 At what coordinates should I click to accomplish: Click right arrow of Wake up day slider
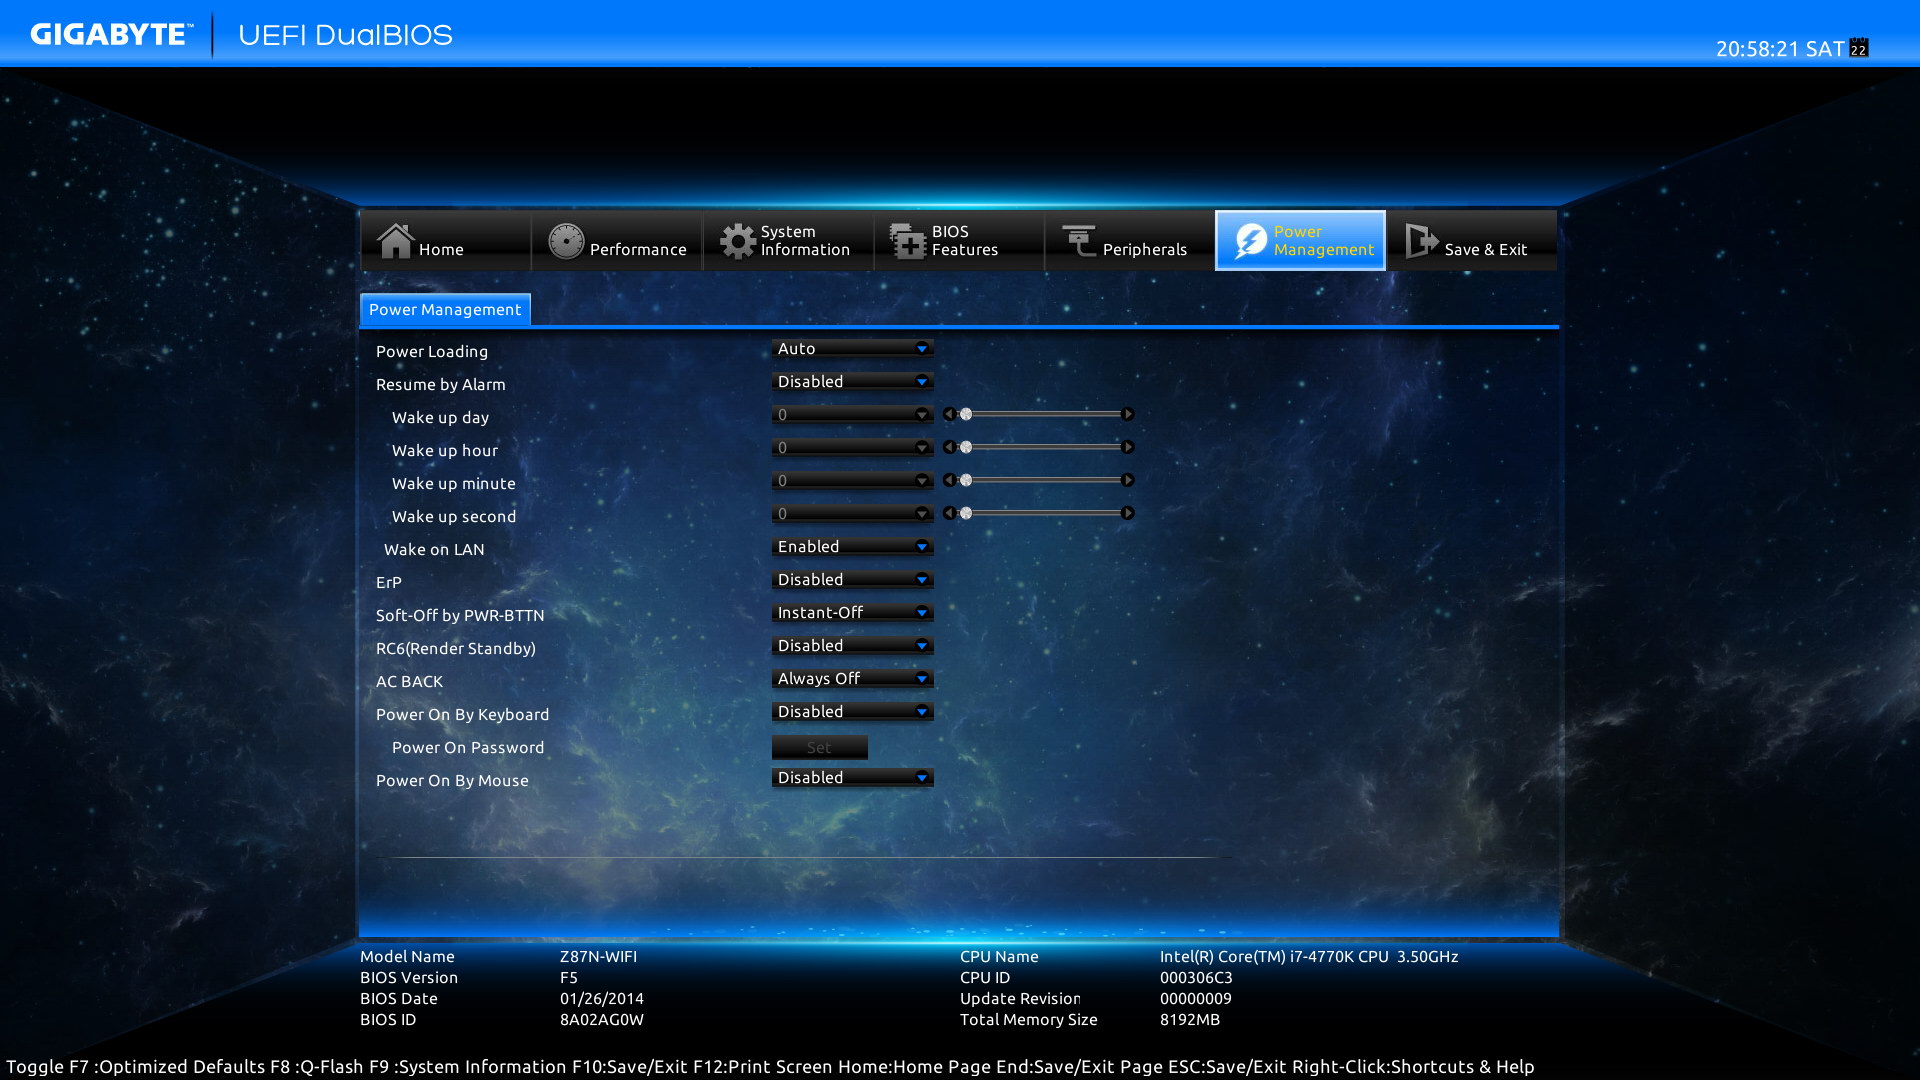click(1128, 414)
